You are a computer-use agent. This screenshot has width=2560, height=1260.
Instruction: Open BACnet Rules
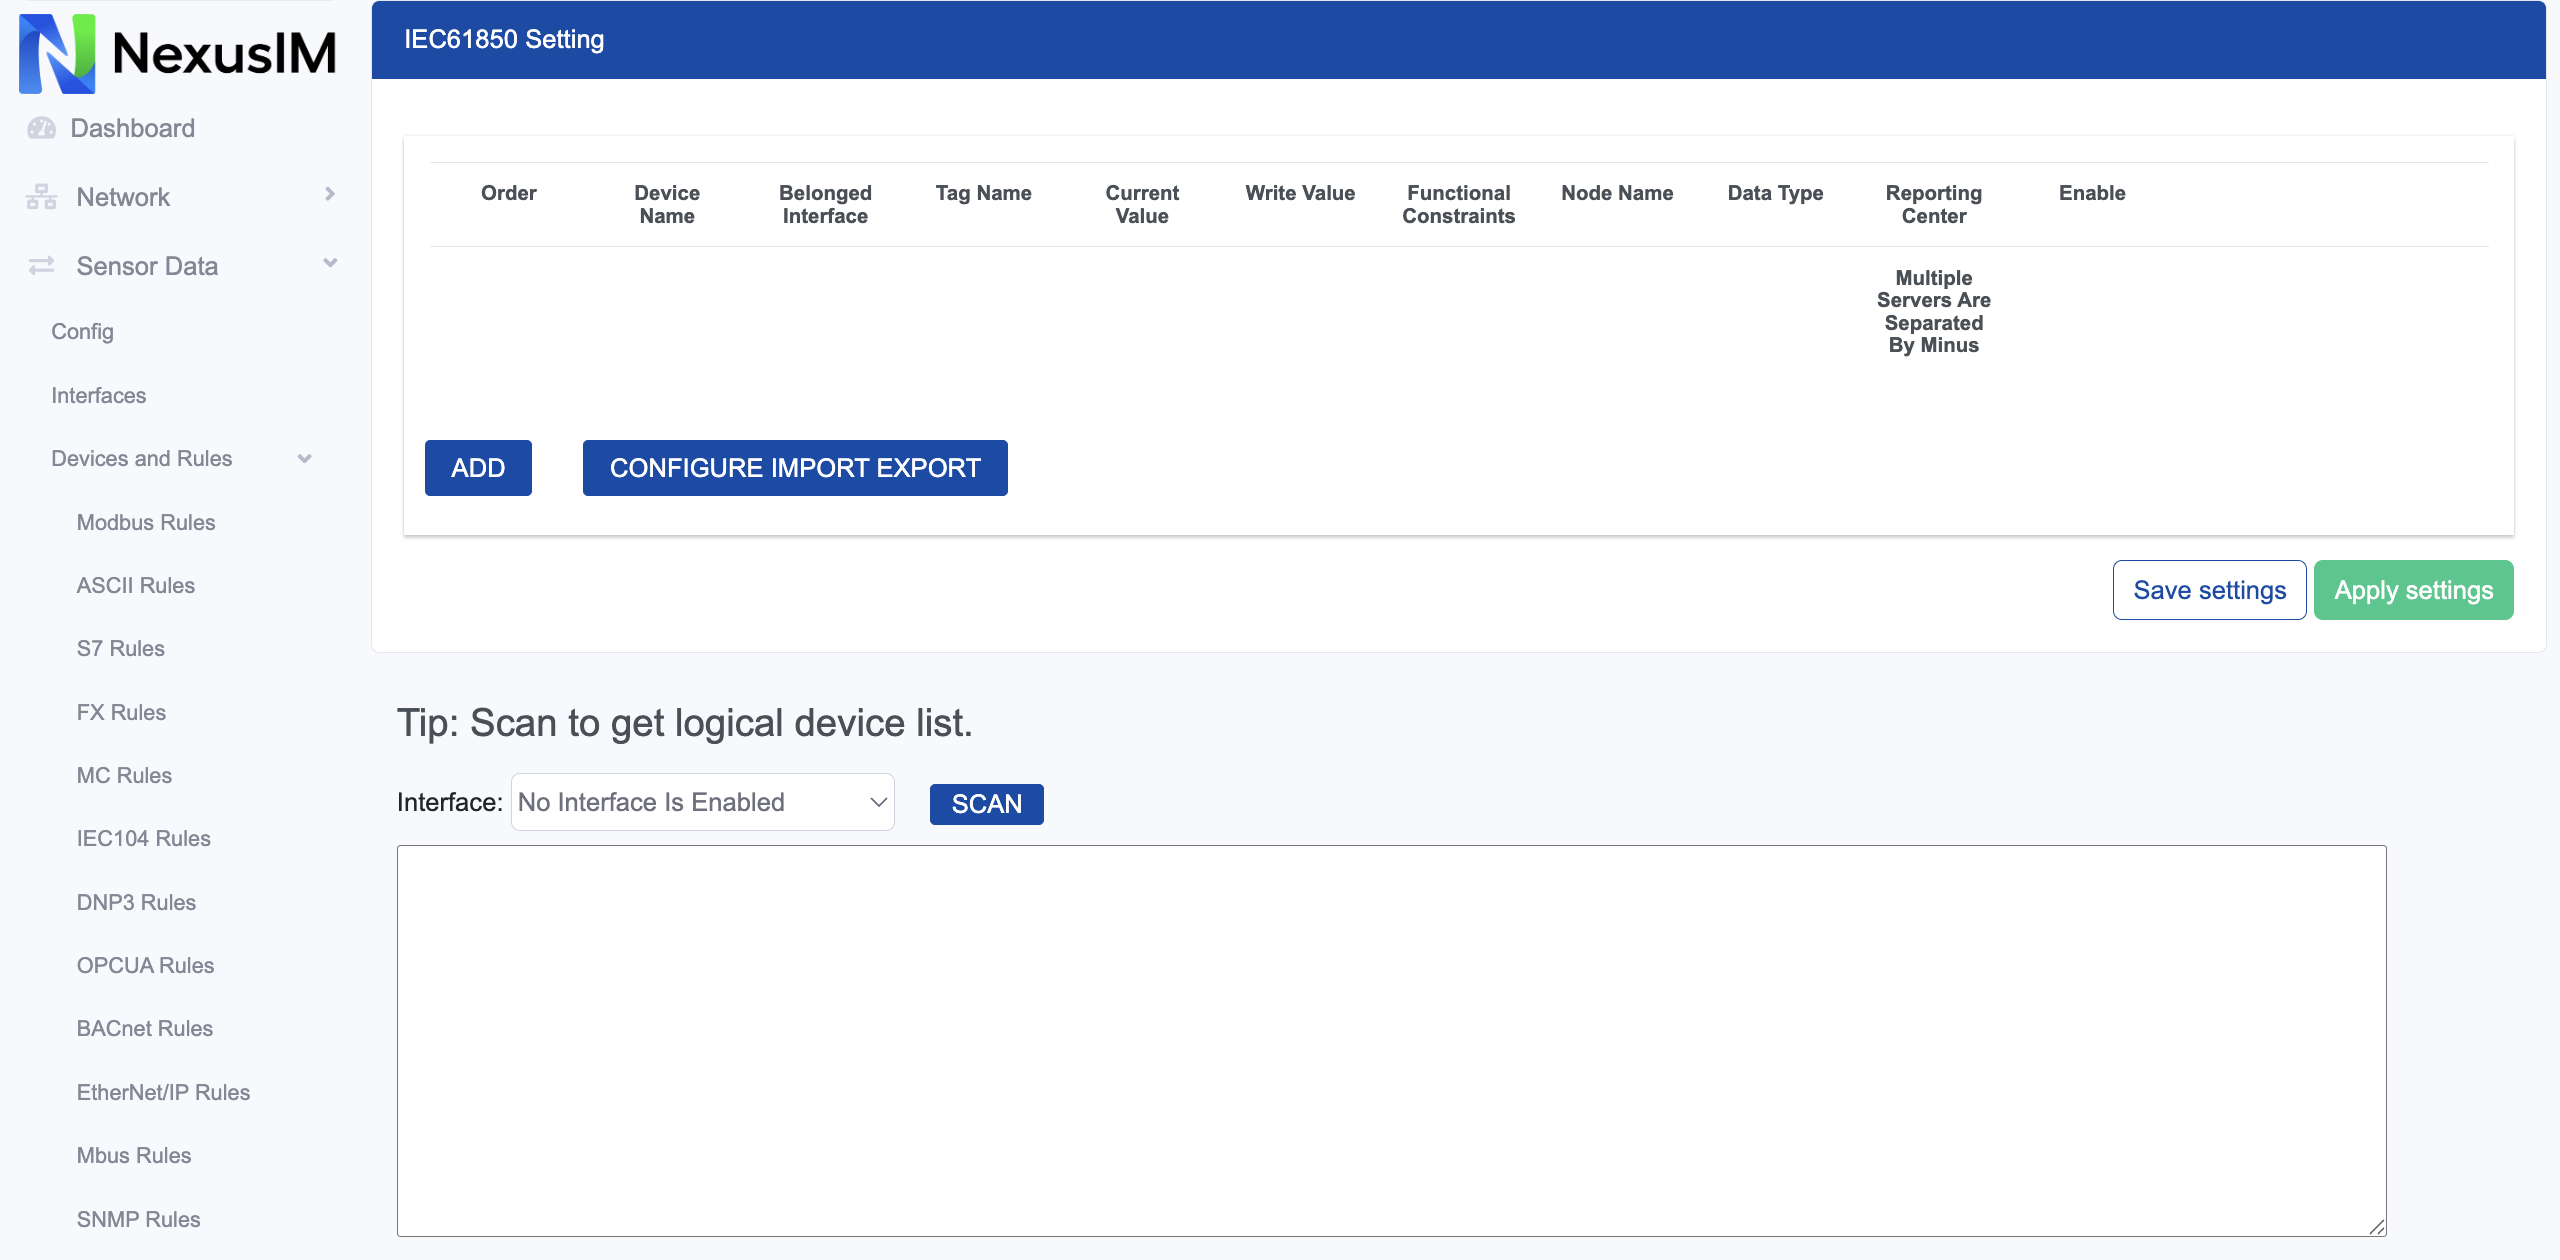point(145,1028)
